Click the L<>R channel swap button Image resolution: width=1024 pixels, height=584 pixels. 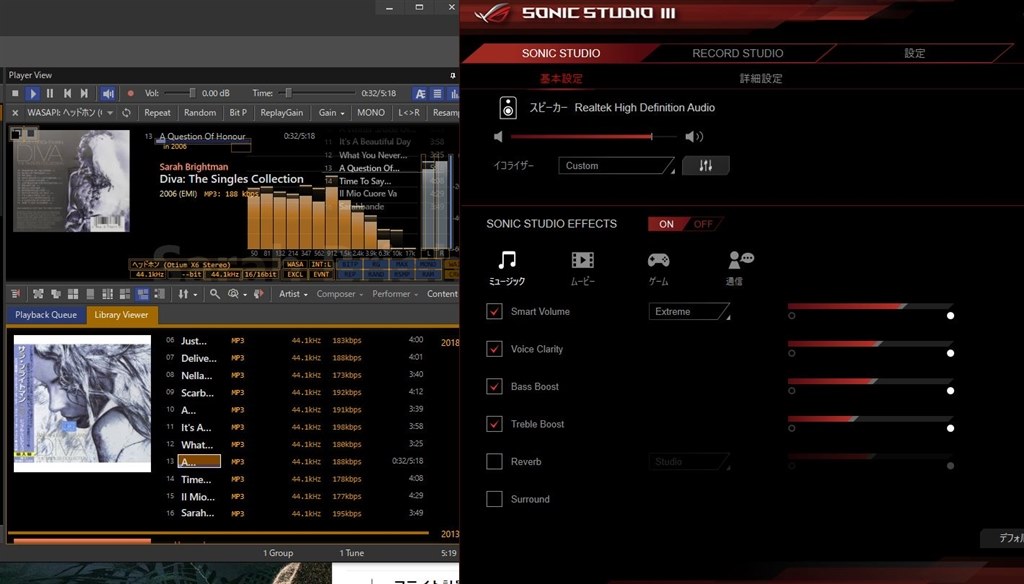click(x=409, y=112)
